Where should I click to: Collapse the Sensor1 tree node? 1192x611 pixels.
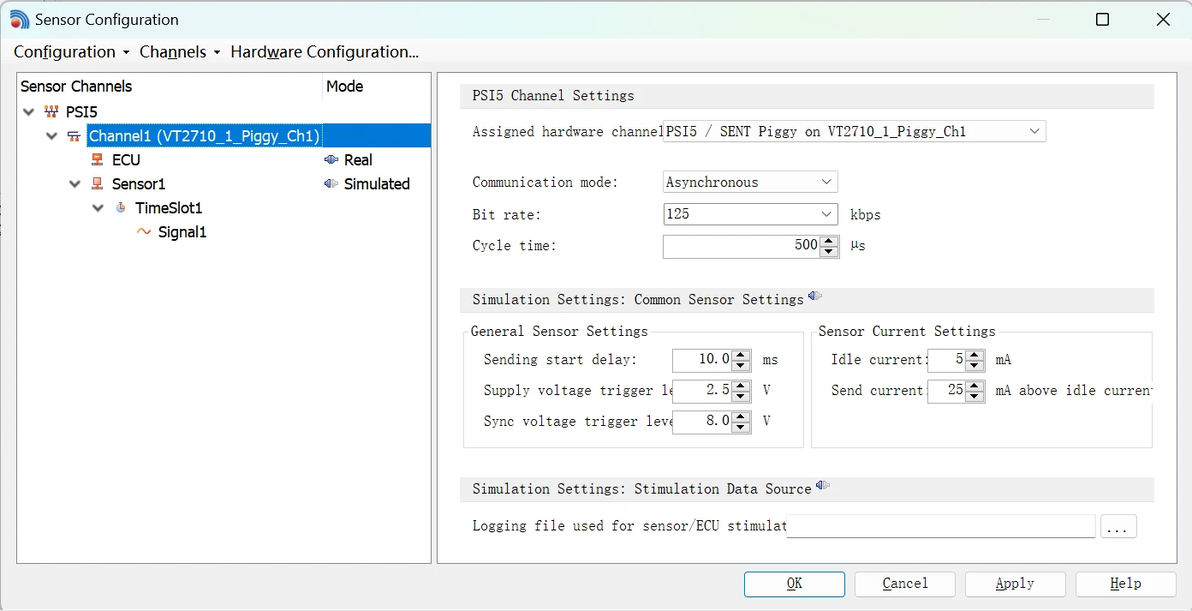click(74, 184)
